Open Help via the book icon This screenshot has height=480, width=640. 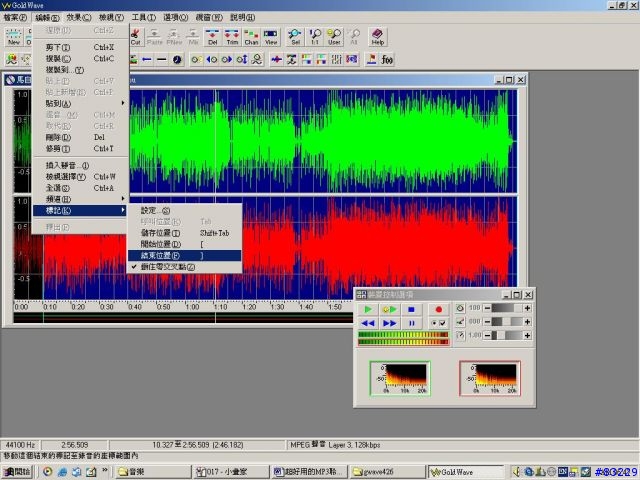pos(378,37)
